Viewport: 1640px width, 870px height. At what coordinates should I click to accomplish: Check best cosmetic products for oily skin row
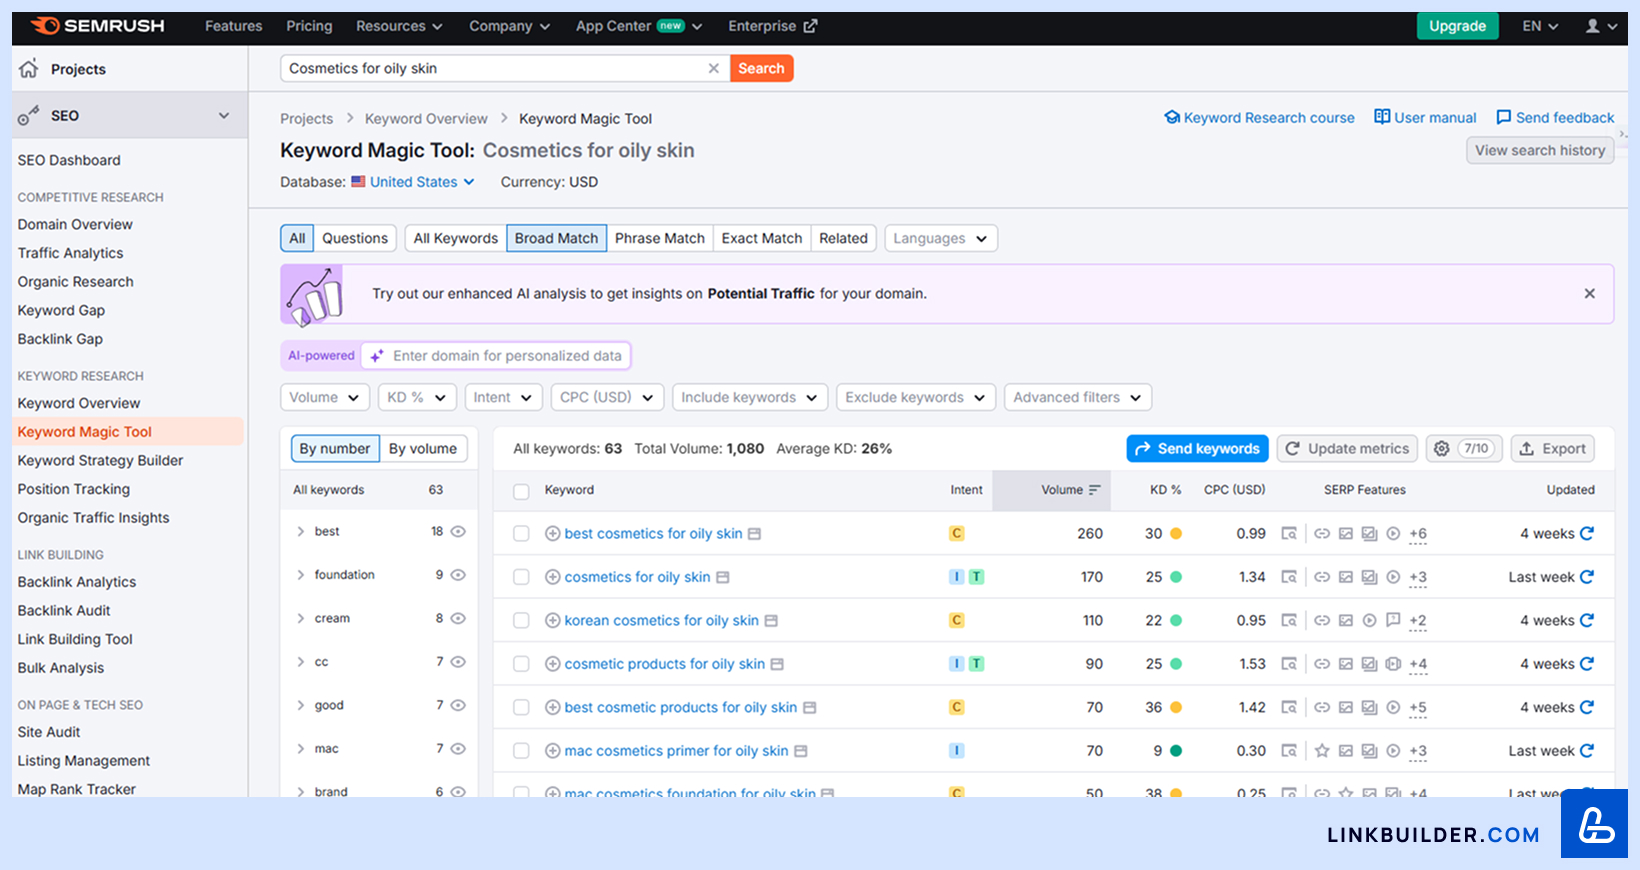click(x=521, y=708)
